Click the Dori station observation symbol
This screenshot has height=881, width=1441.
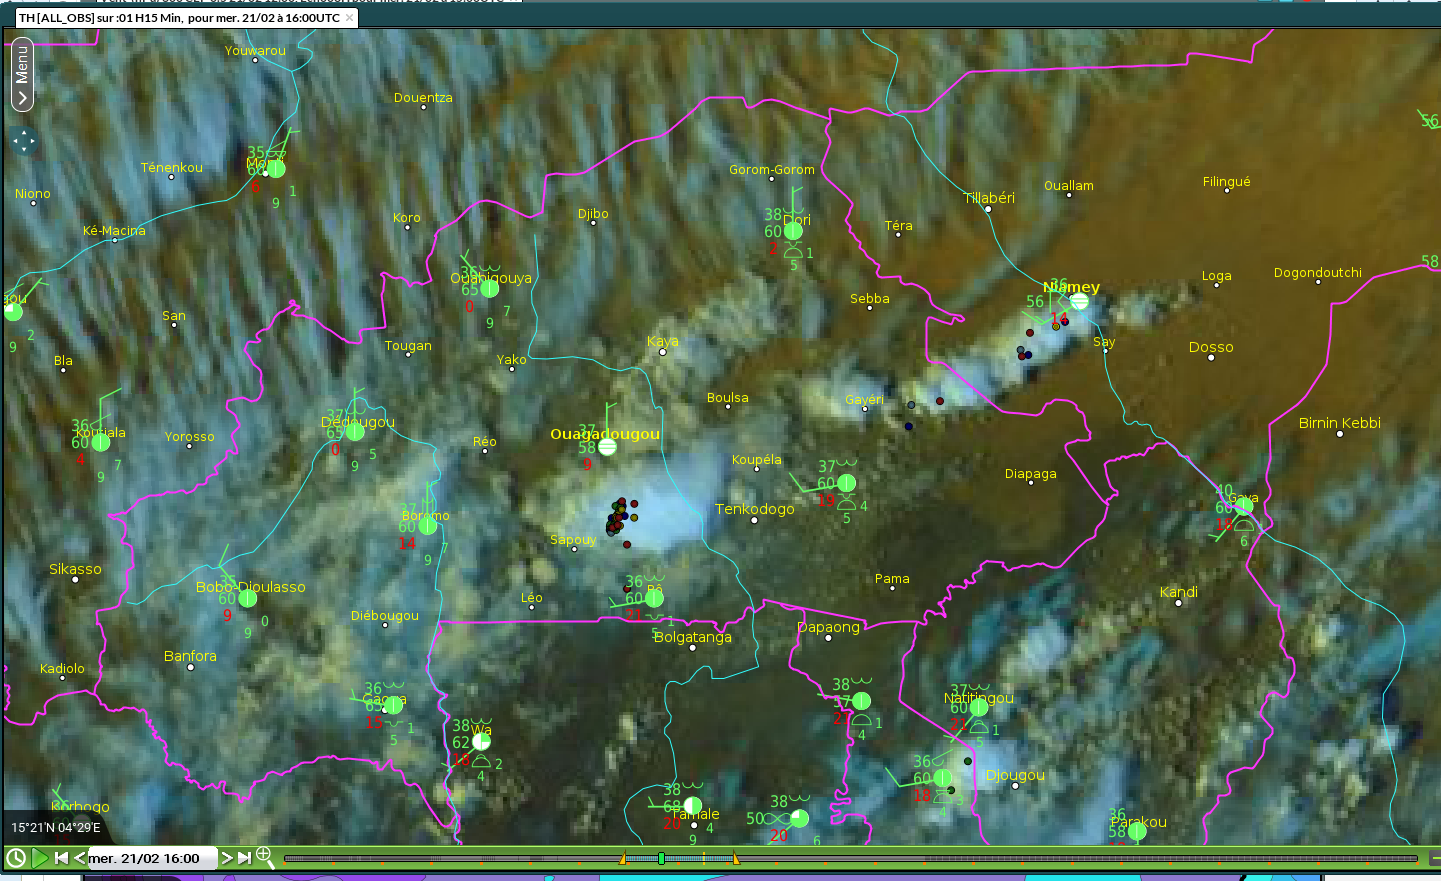[793, 231]
